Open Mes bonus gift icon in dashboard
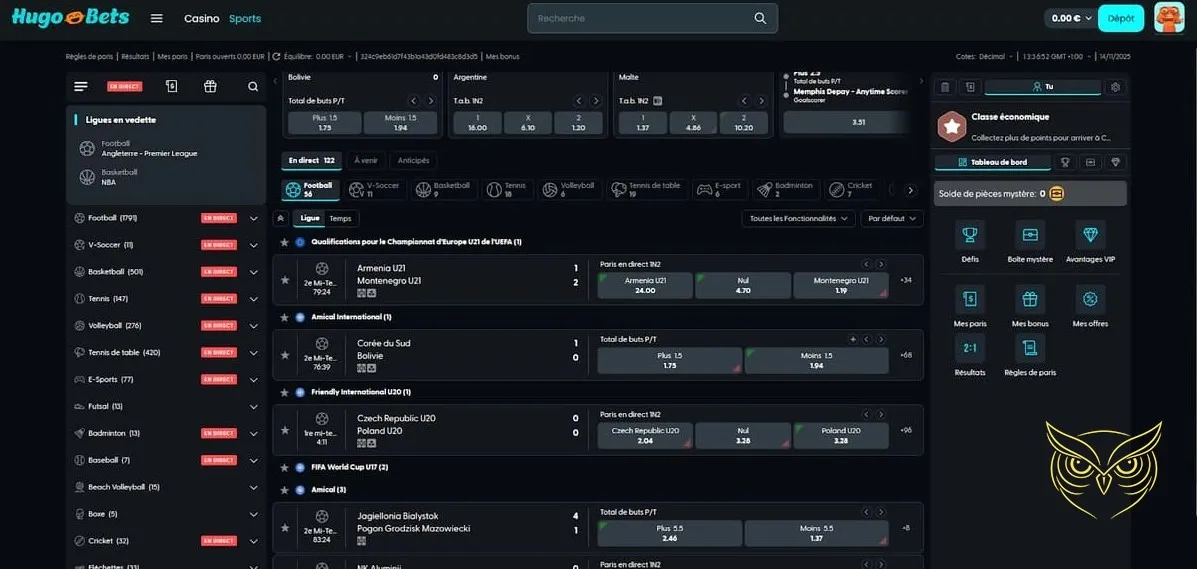This screenshot has width=1197, height=569. point(1029,300)
